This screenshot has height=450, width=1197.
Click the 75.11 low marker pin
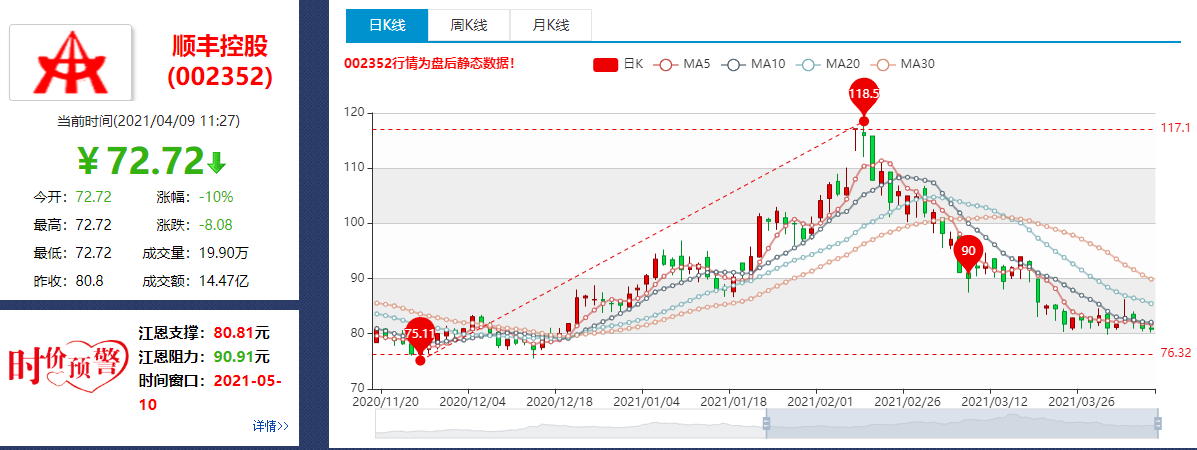pyautogui.click(x=421, y=336)
